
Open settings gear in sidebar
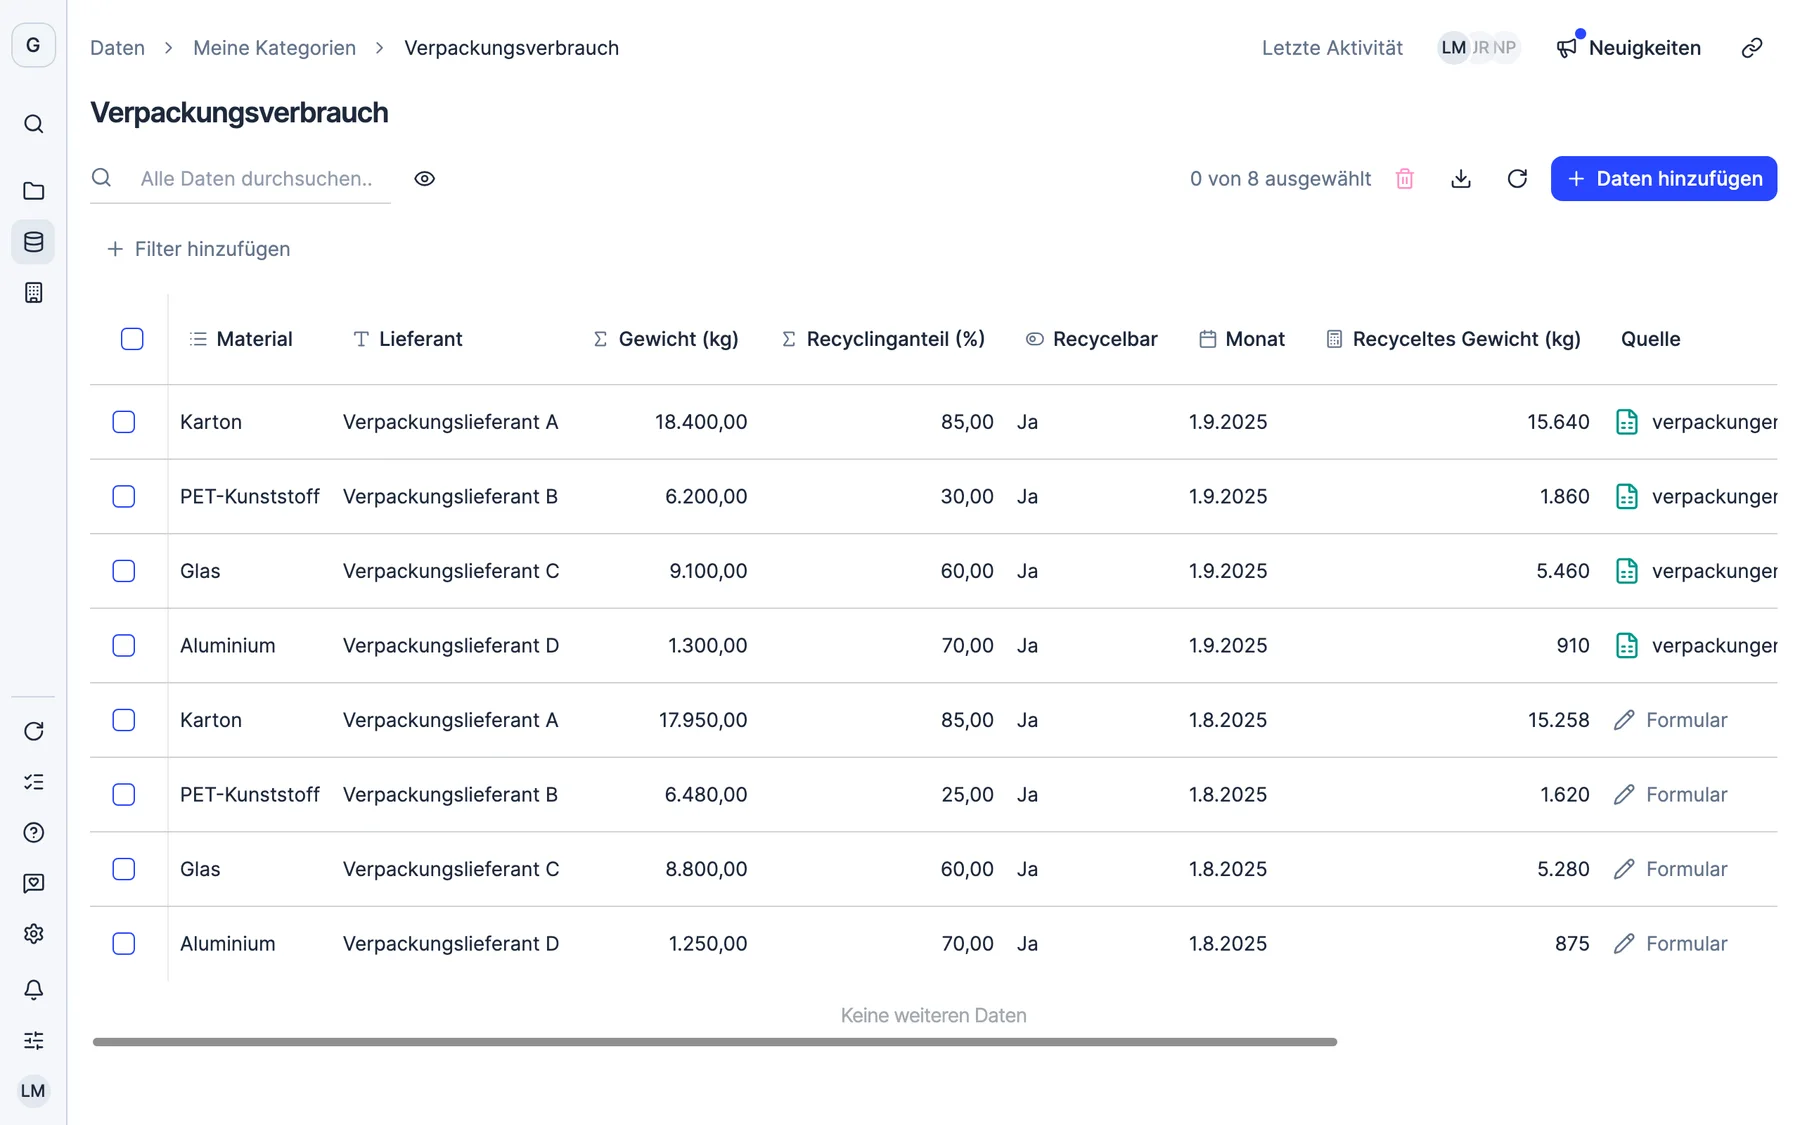(x=33, y=934)
